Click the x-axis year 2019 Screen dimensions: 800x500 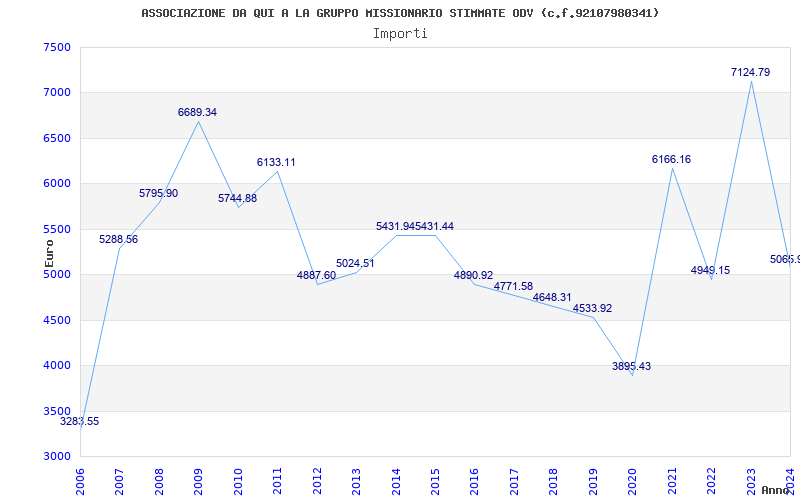(593, 482)
